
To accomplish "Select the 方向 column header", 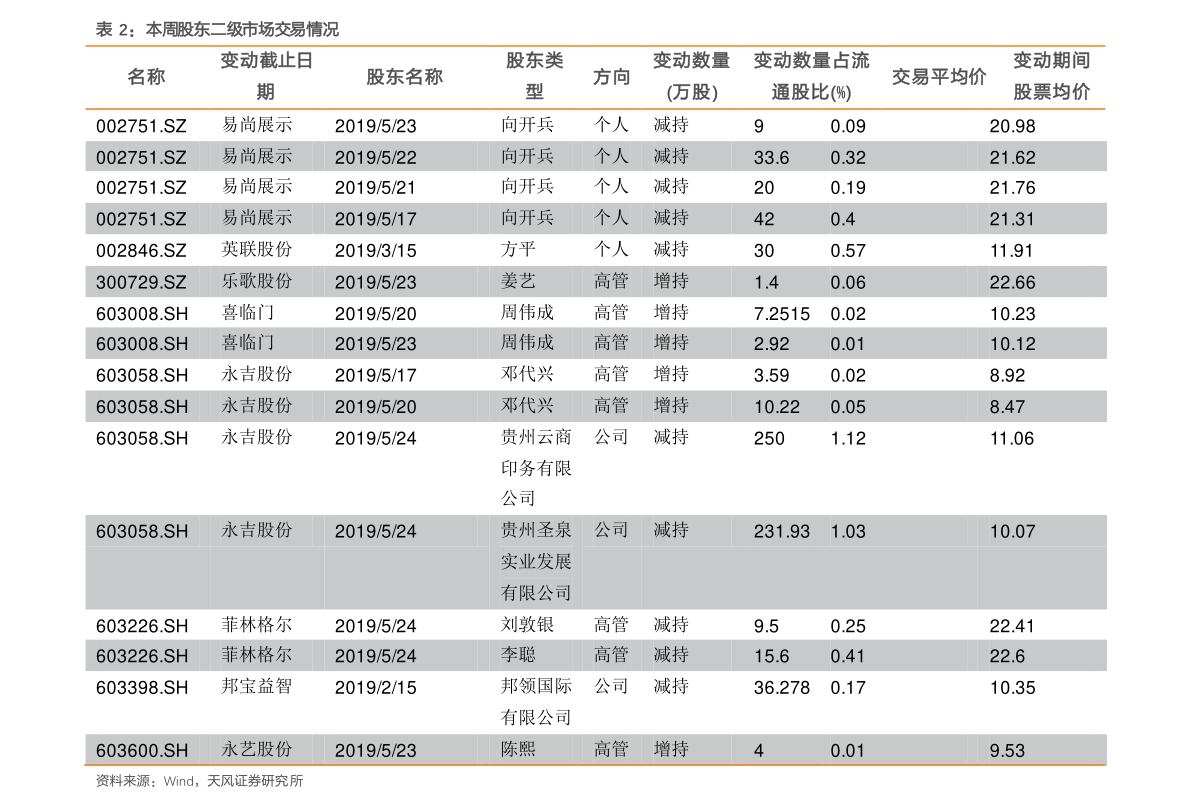I will (611, 77).
